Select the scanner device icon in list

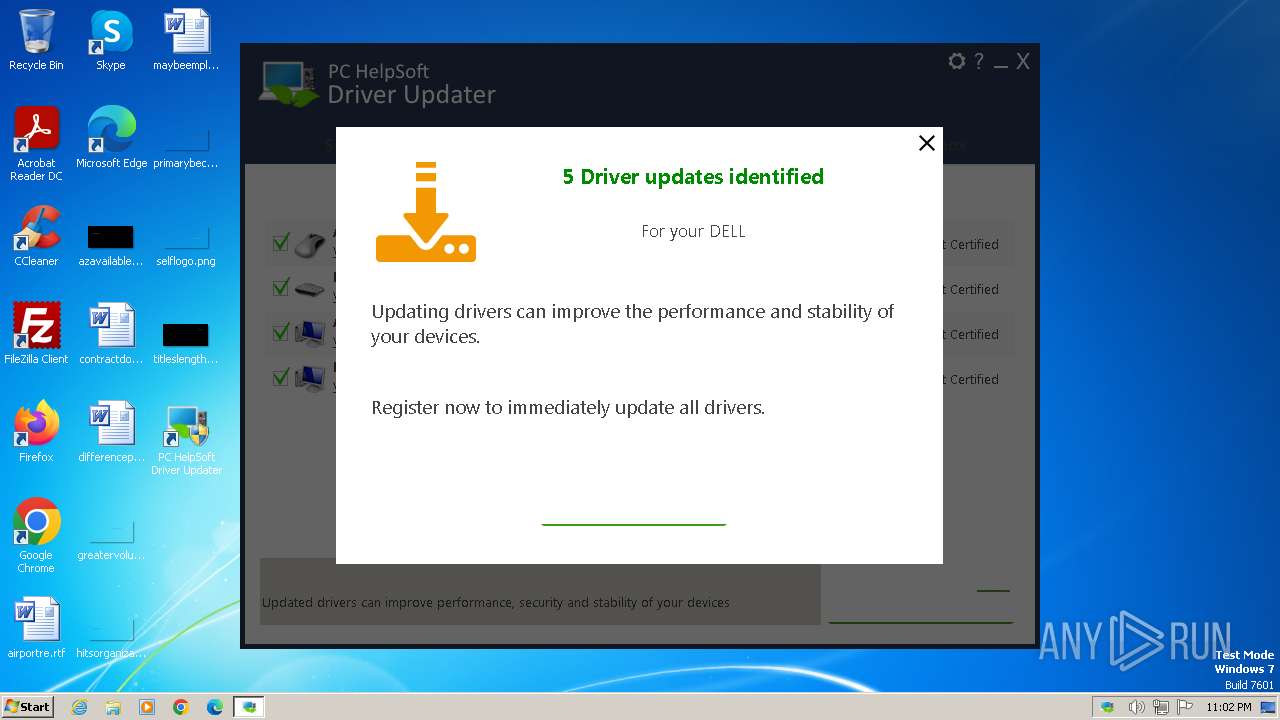[311, 290]
